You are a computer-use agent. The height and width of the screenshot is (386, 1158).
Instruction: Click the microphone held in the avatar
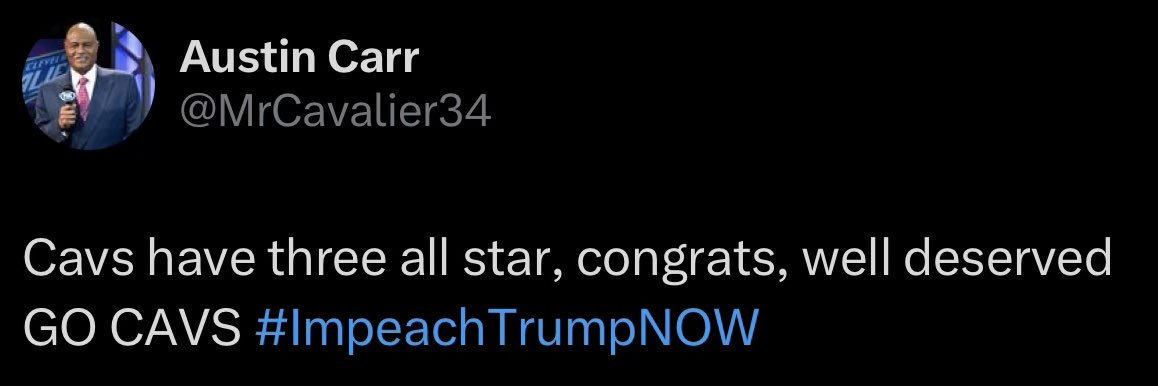point(68,103)
